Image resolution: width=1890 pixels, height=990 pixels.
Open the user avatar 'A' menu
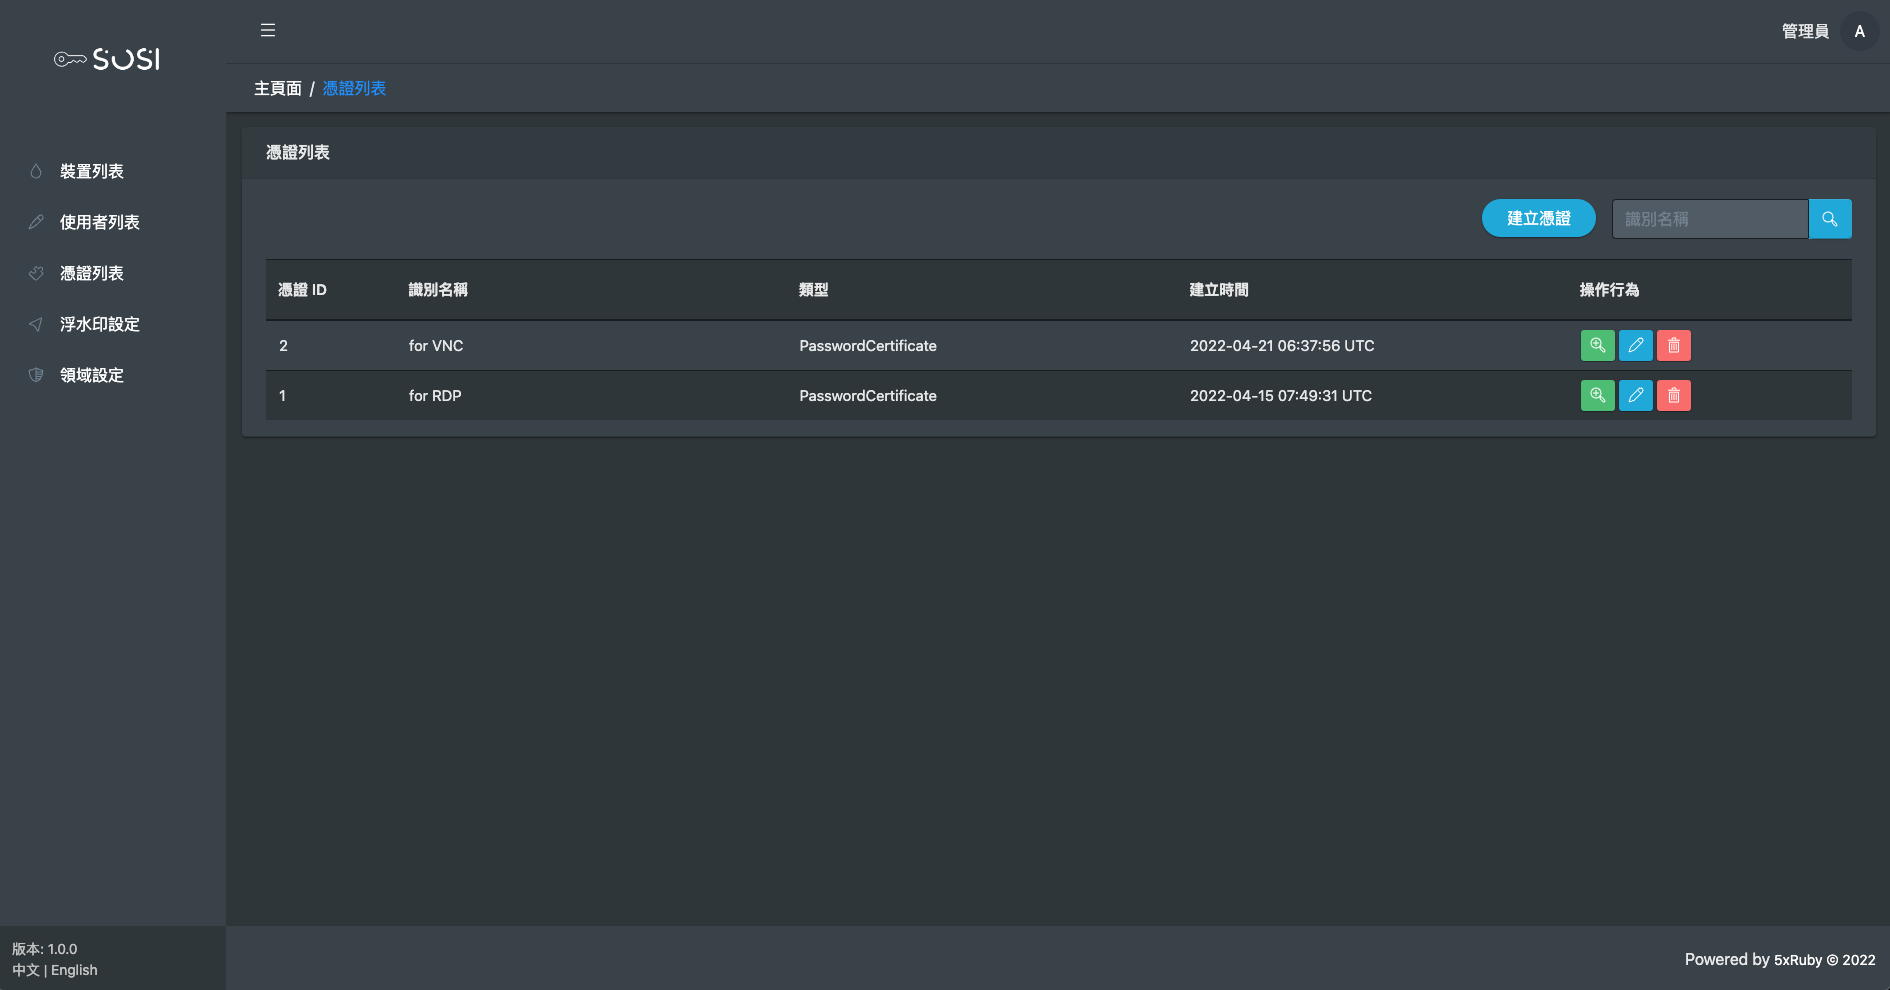tap(1859, 31)
